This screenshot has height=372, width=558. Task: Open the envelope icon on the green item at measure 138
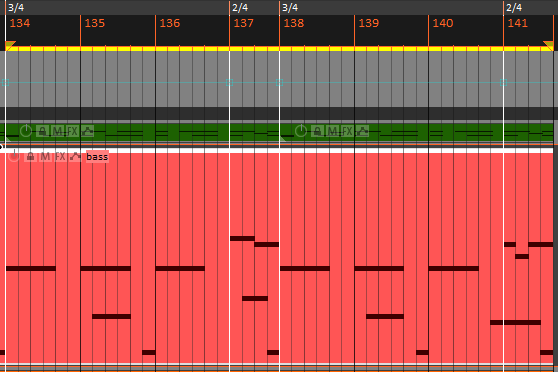point(363,131)
